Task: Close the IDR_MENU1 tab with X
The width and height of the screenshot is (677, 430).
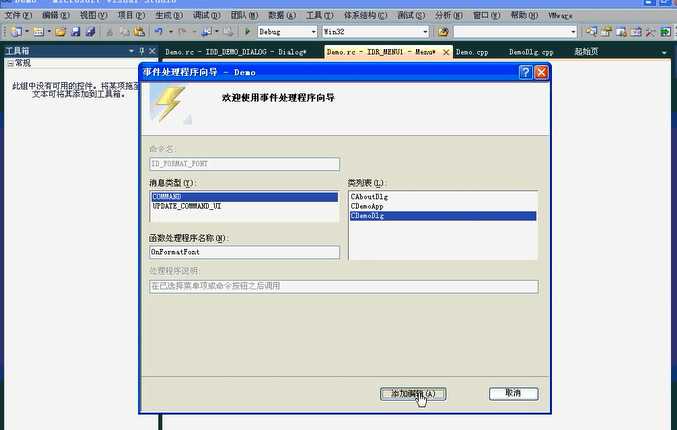Action: [446, 52]
